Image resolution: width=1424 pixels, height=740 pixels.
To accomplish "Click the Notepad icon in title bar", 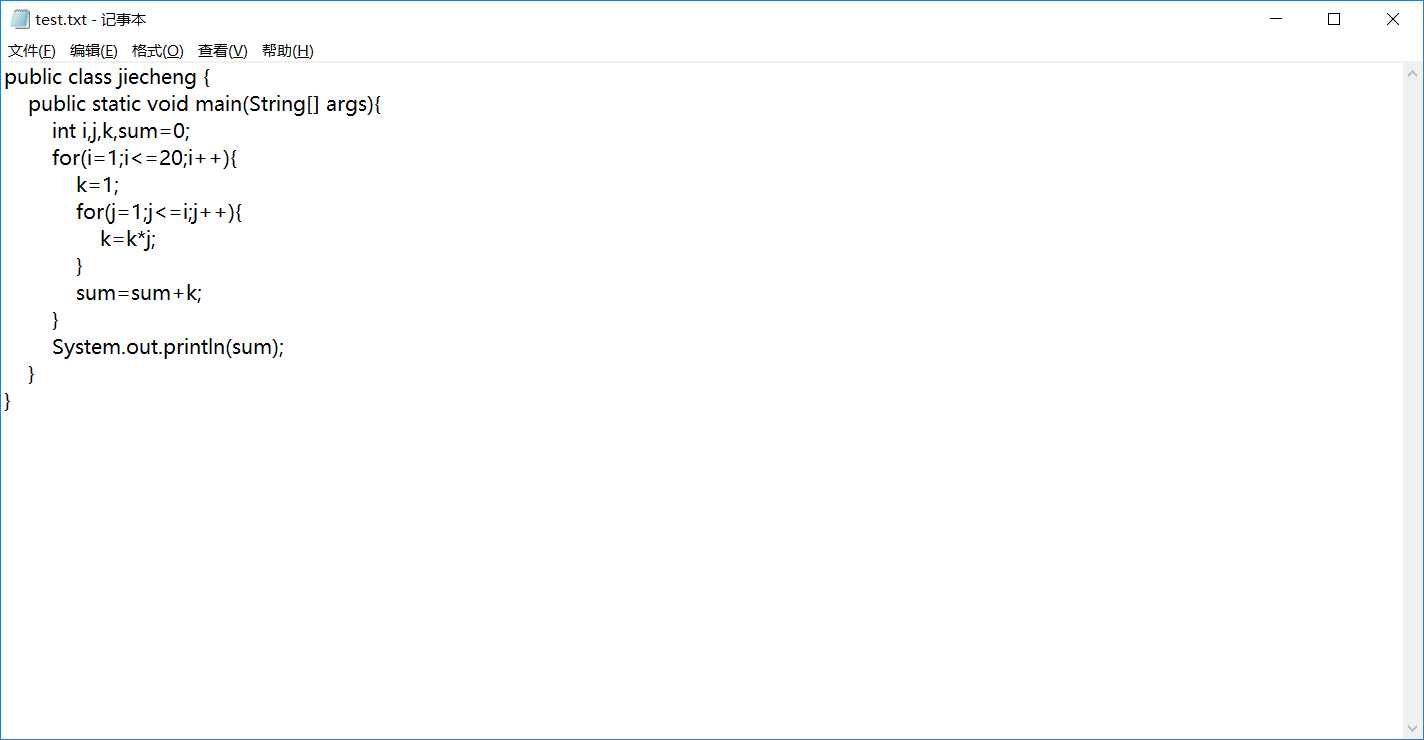I will click(x=20, y=19).
